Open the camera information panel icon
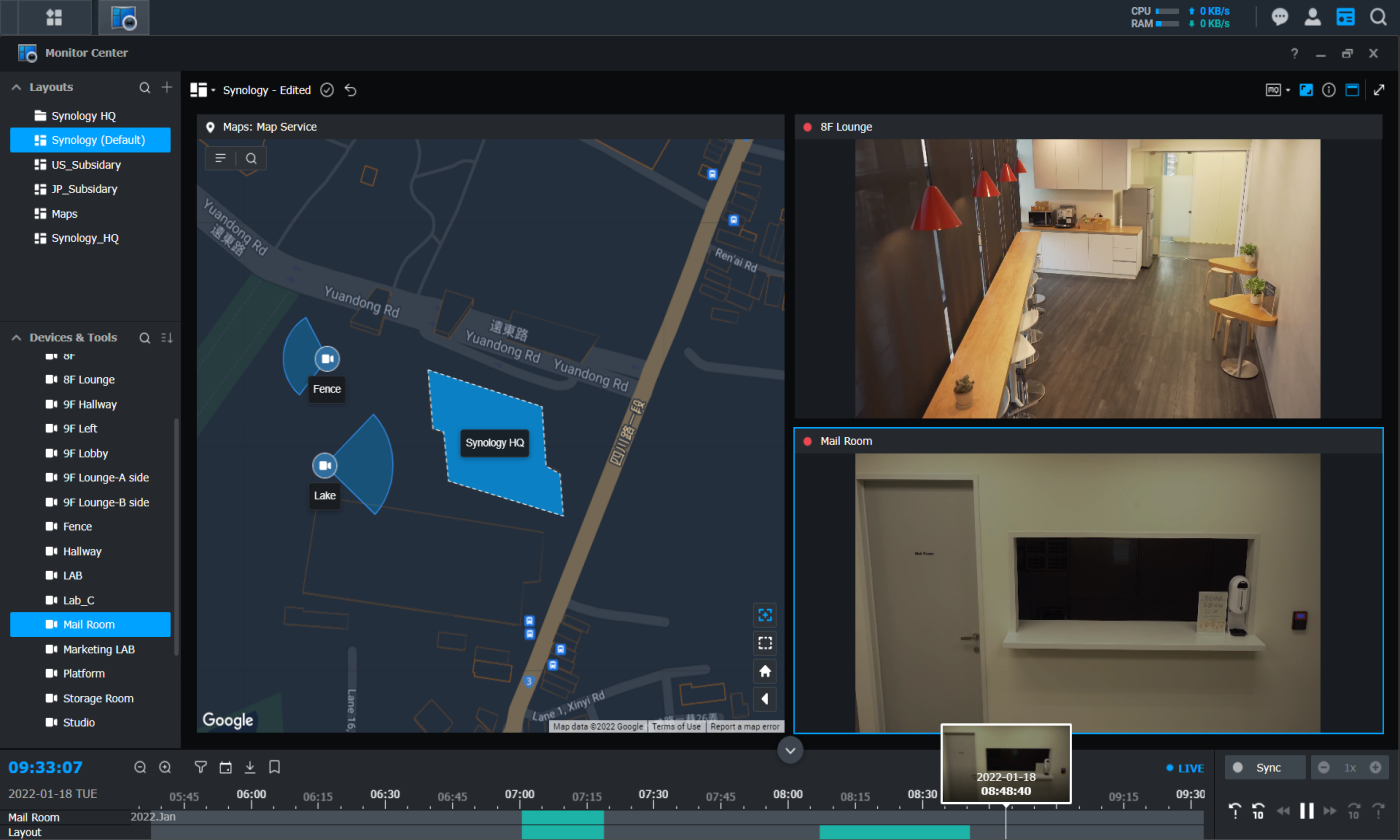 click(x=1329, y=90)
